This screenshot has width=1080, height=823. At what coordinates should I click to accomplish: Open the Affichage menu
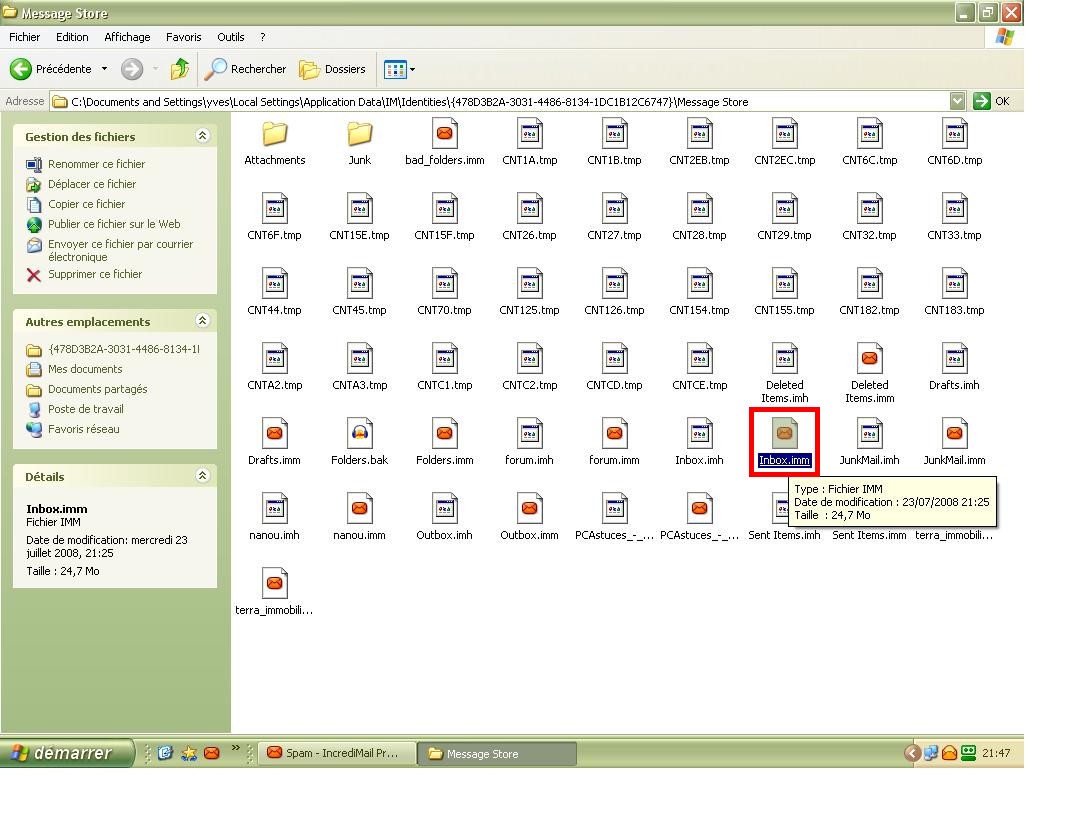tap(127, 37)
